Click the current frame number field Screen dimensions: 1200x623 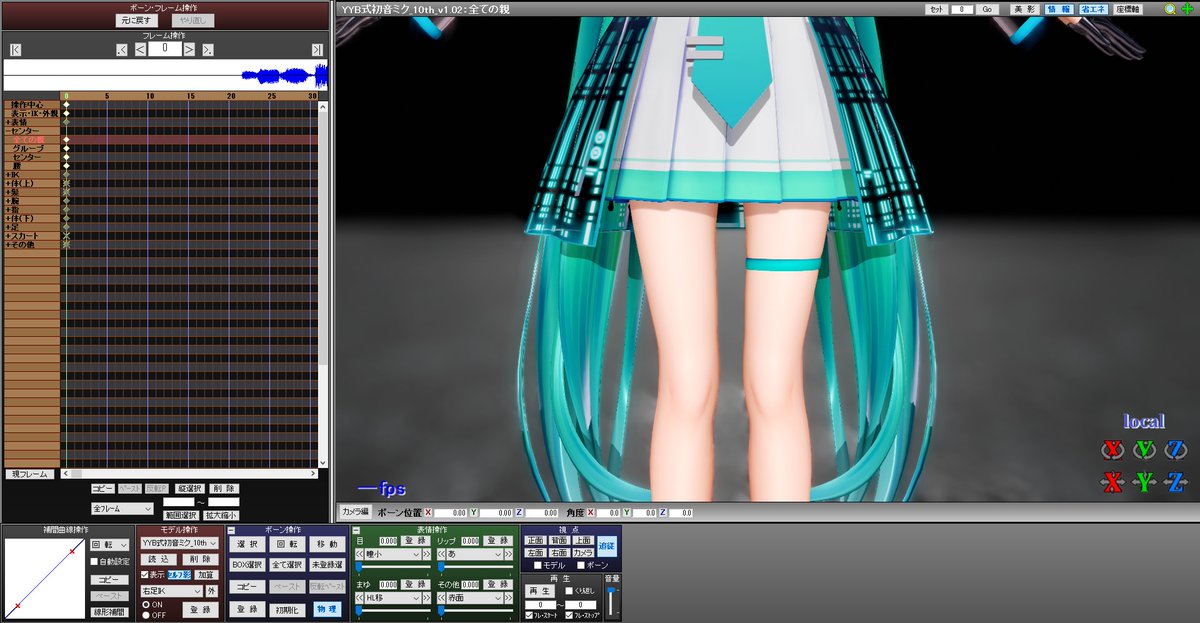pyautogui.click(x=164, y=48)
